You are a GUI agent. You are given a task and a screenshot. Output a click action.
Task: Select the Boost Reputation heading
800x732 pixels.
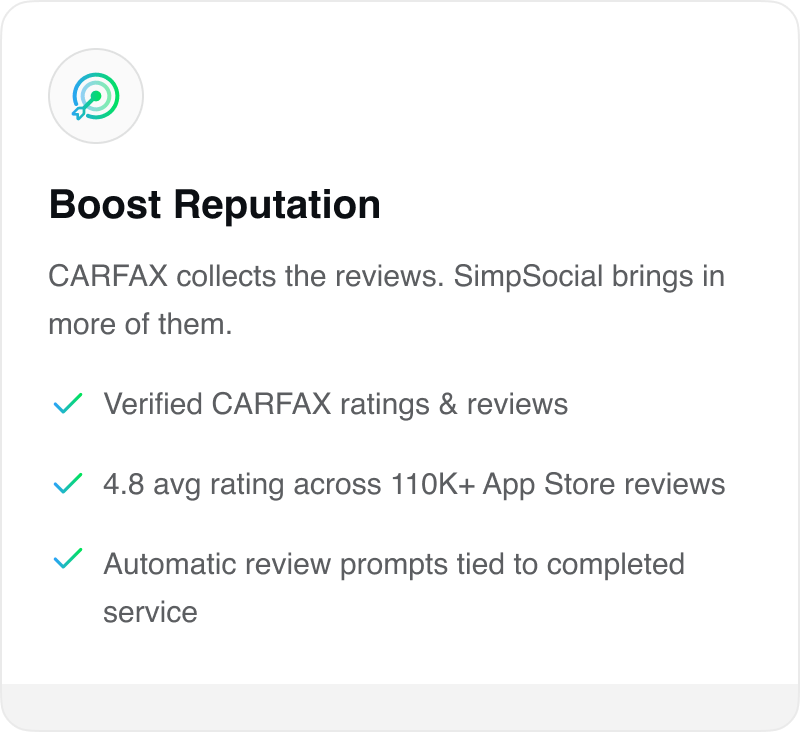pos(214,205)
